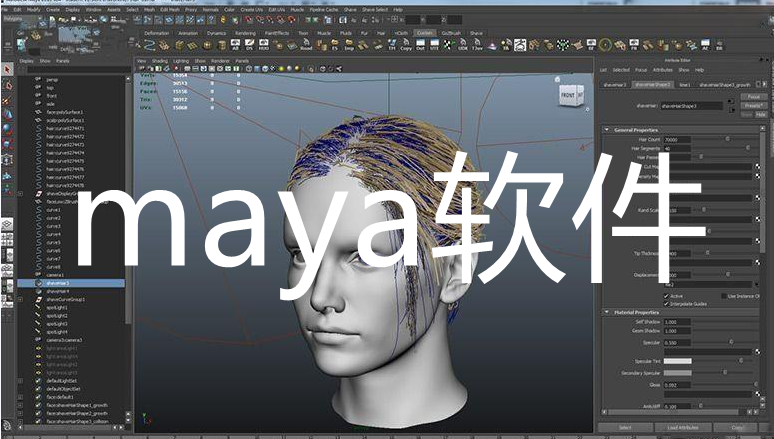Open the Shading menu in viewport

coord(160,61)
